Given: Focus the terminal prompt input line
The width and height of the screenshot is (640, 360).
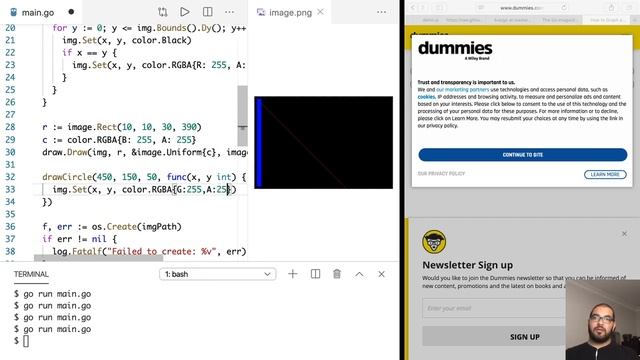Looking at the screenshot, I should pyautogui.click(x=26, y=341).
